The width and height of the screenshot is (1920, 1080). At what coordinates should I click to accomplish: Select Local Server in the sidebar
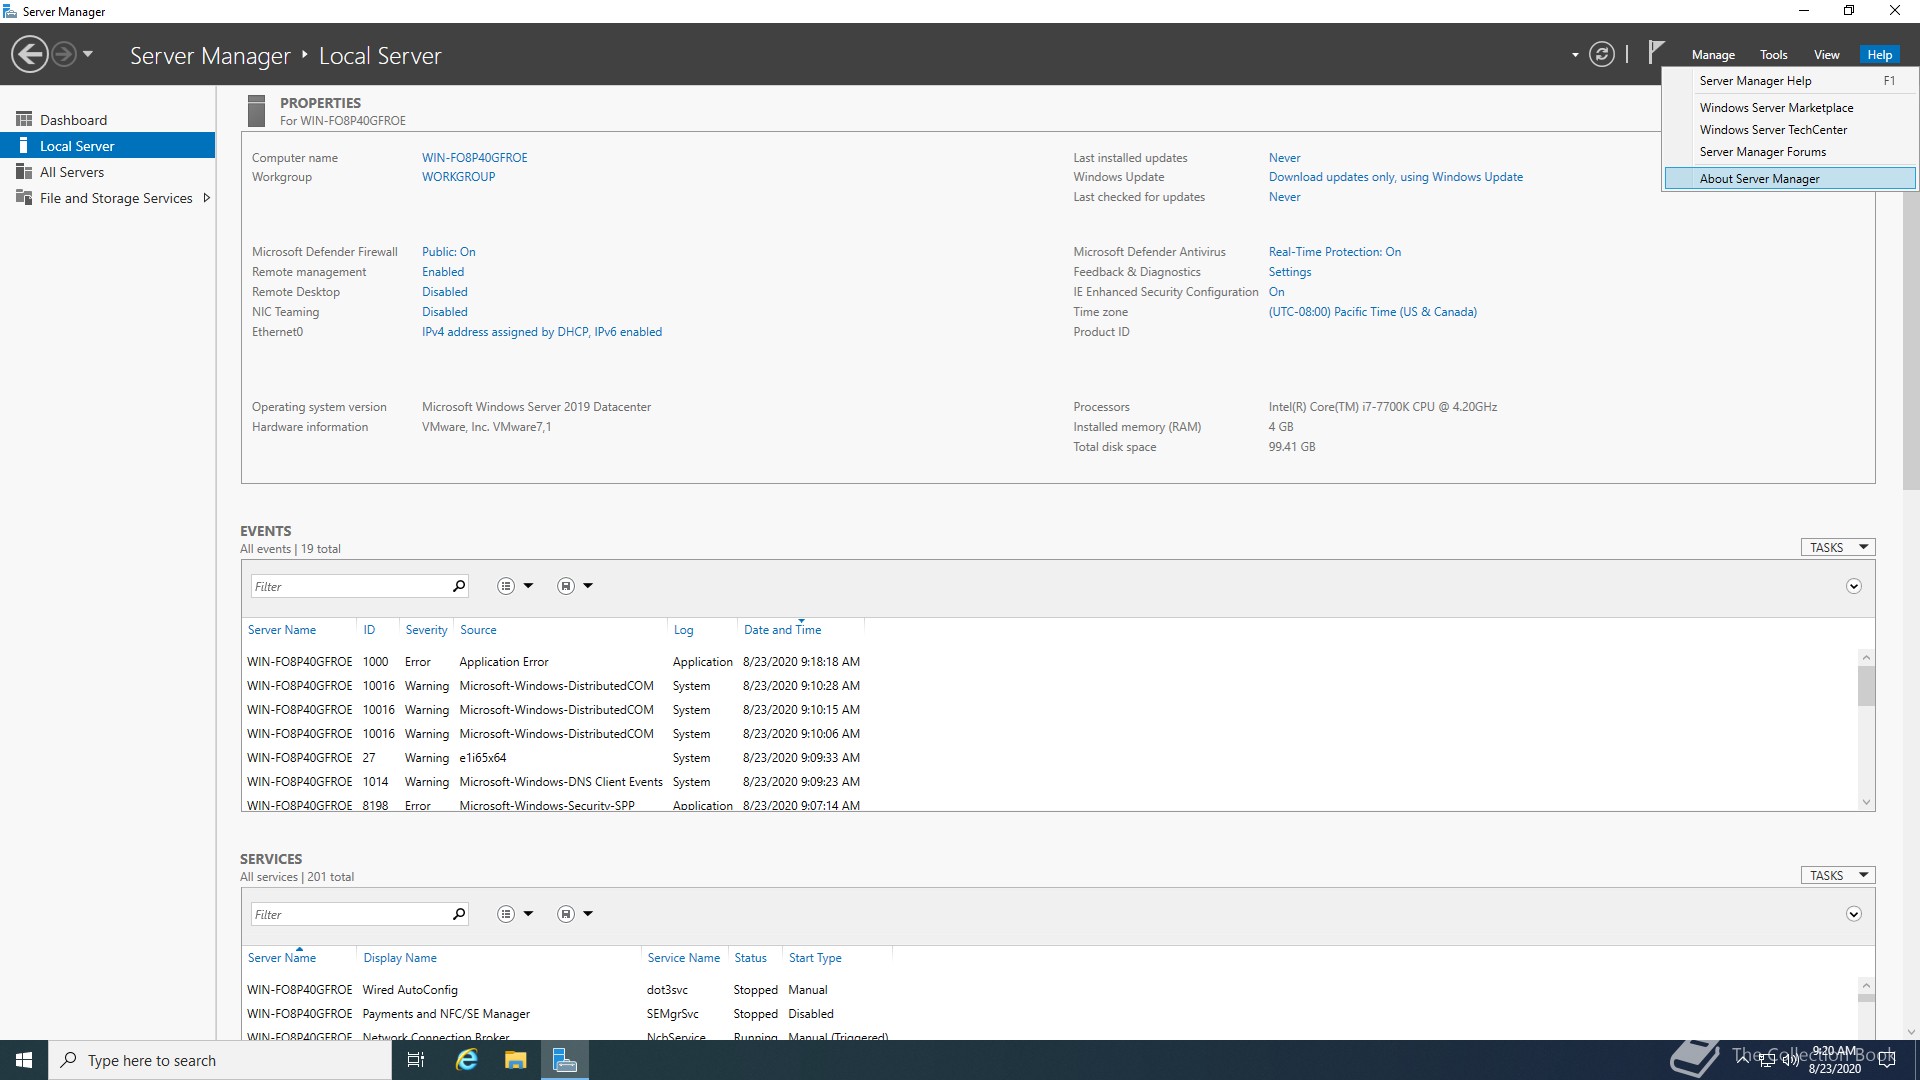(x=107, y=146)
